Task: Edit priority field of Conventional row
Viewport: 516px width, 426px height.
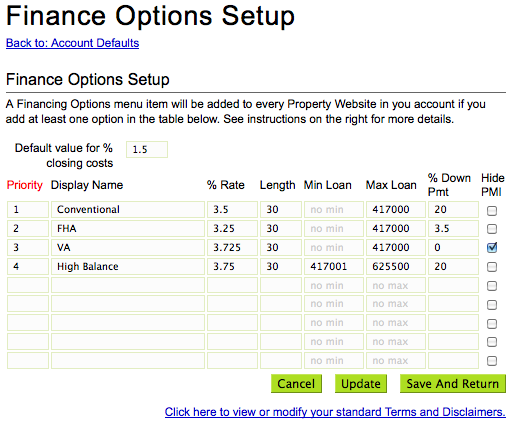Action: pyautogui.click(x=28, y=210)
